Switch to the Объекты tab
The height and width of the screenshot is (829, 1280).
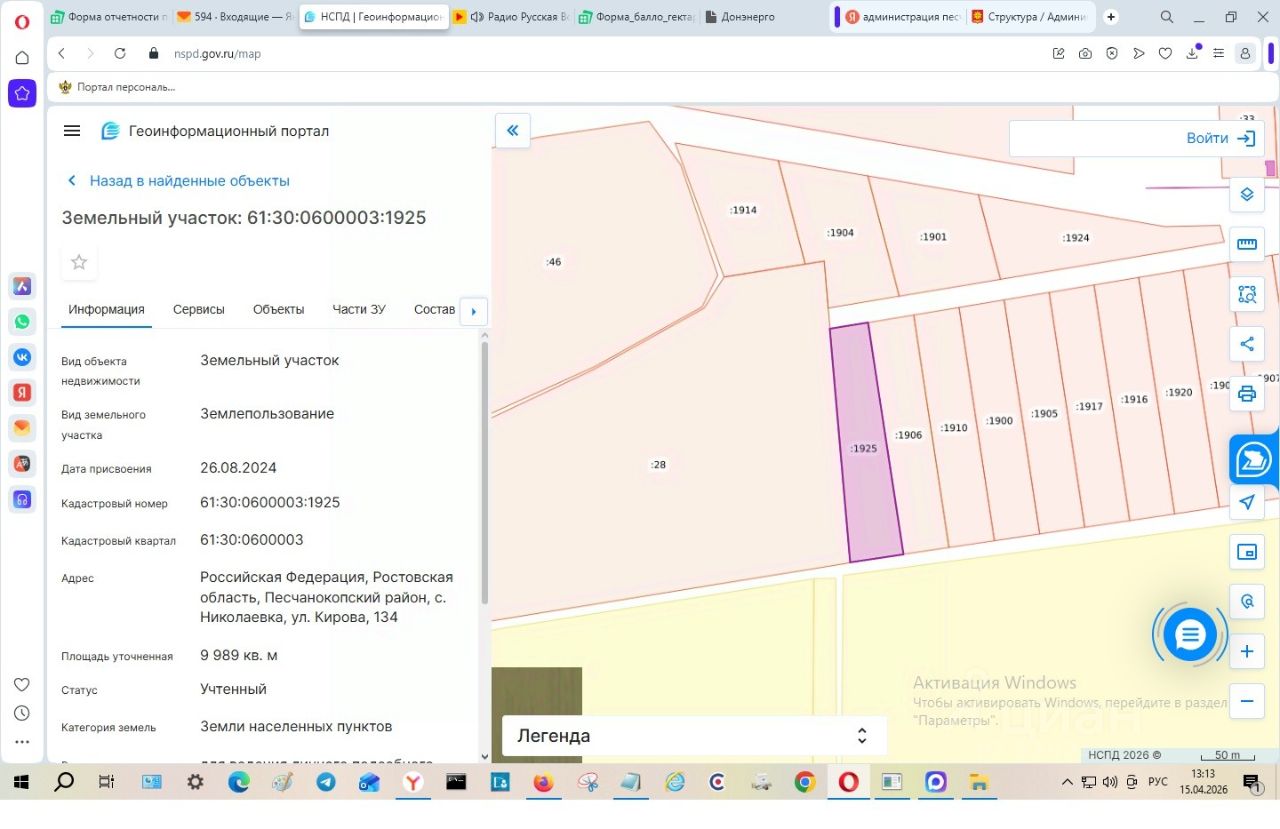(279, 310)
